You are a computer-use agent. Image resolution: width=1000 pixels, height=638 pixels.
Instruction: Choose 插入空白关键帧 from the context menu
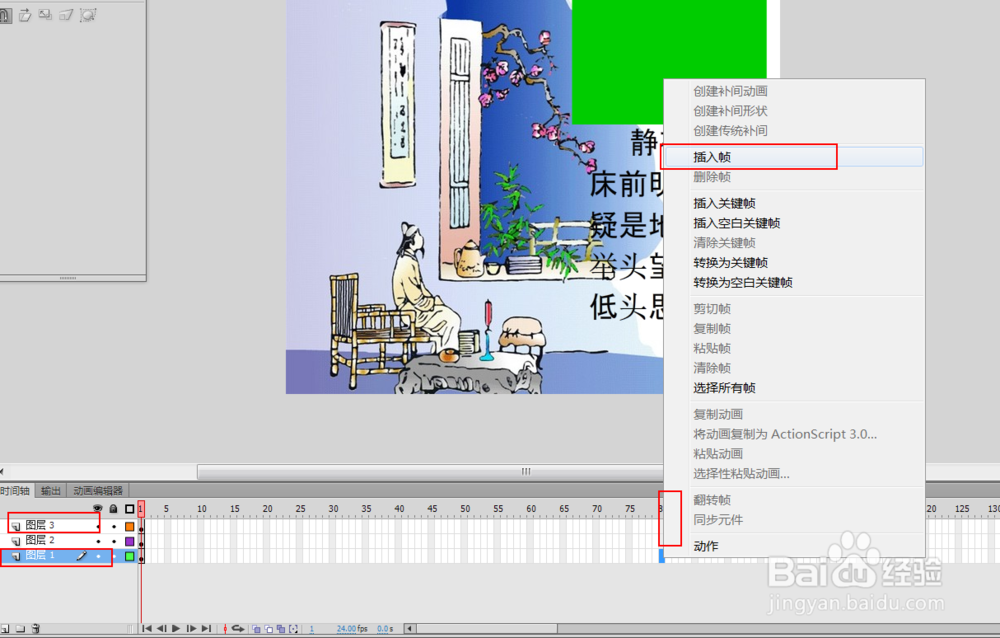click(793, 223)
